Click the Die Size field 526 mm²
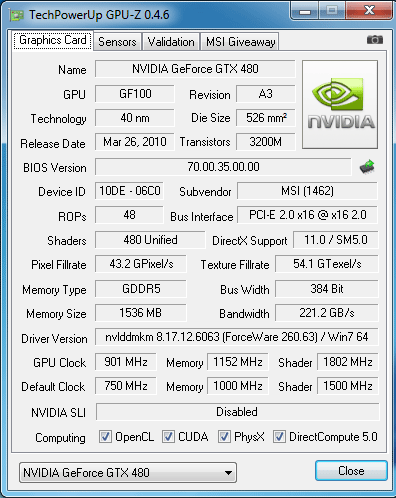Image resolution: width=396 pixels, height=498 pixels. pos(266,118)
